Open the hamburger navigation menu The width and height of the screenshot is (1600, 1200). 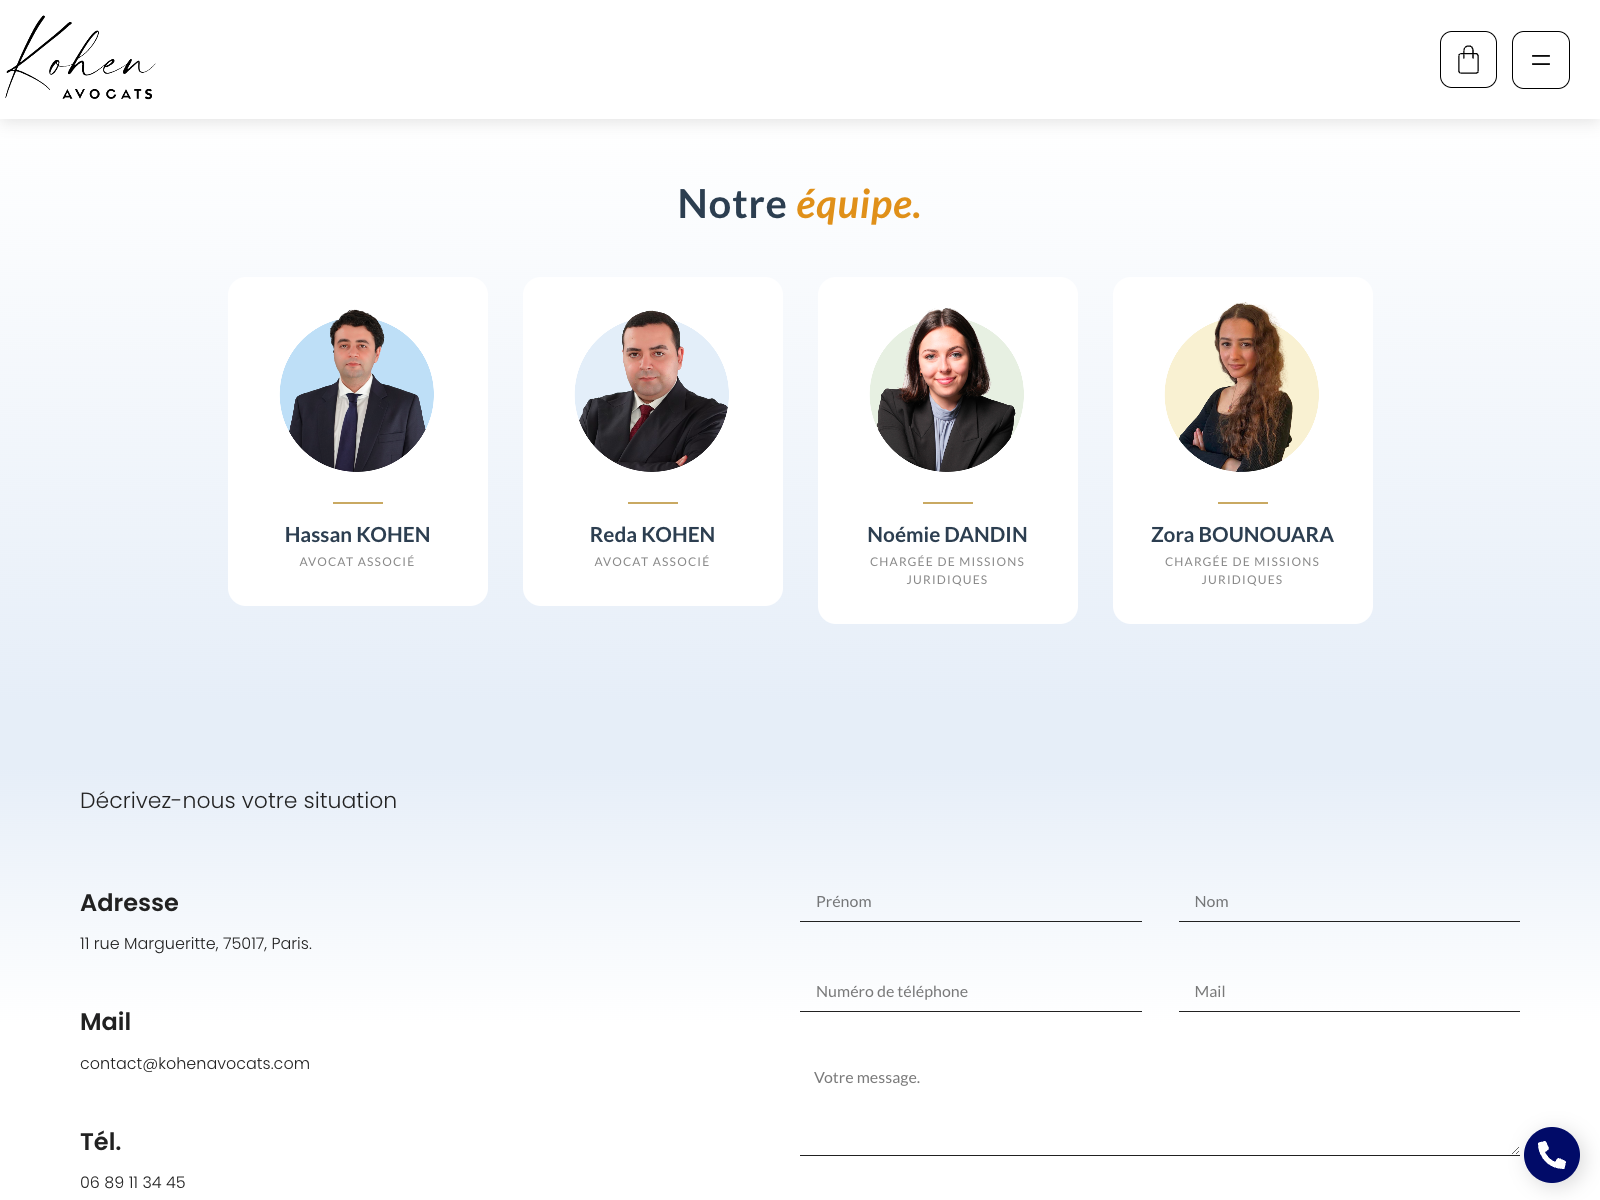pos(1540,59)
